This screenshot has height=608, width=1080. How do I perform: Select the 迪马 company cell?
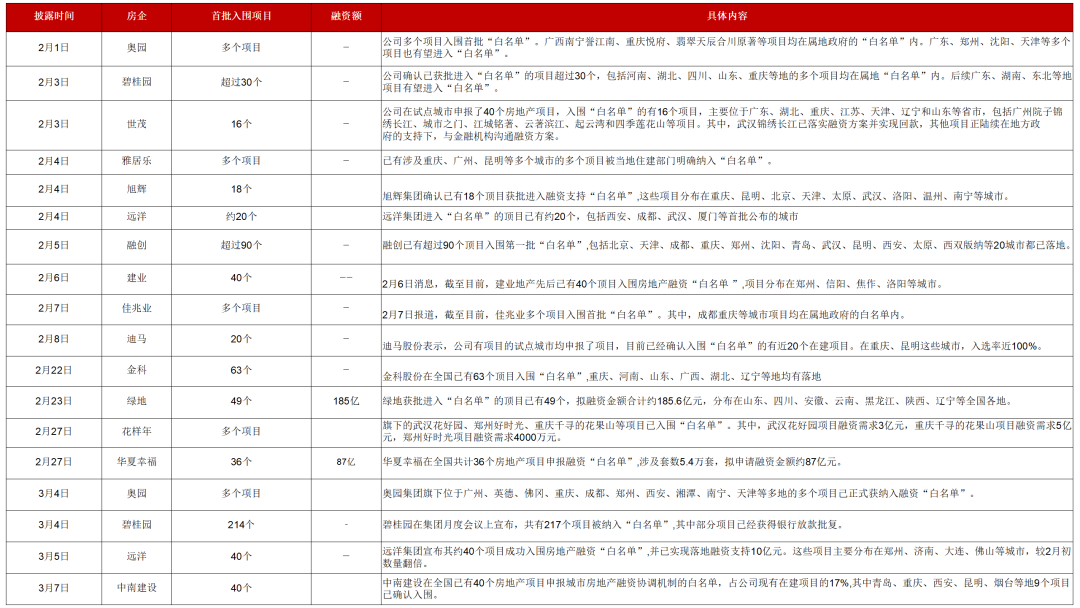(x=136, y=339)
